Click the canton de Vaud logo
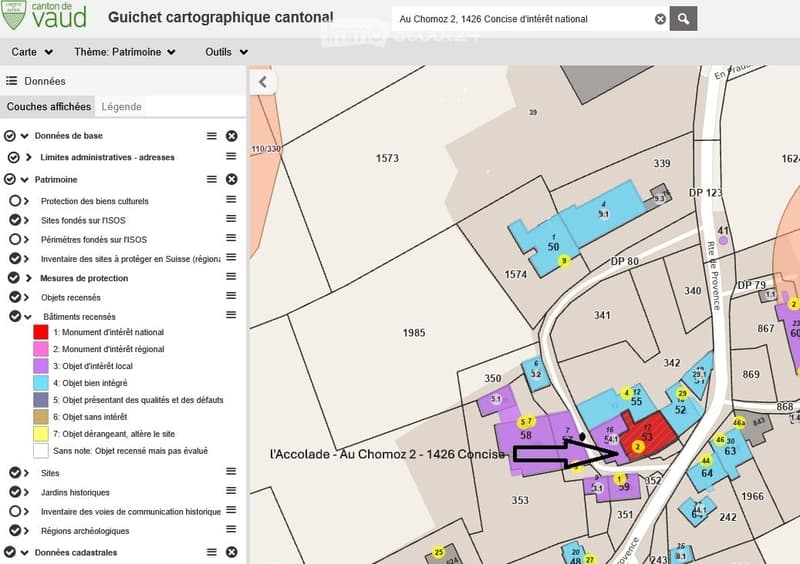Screen dimensions: 800x564 (44, 15)
